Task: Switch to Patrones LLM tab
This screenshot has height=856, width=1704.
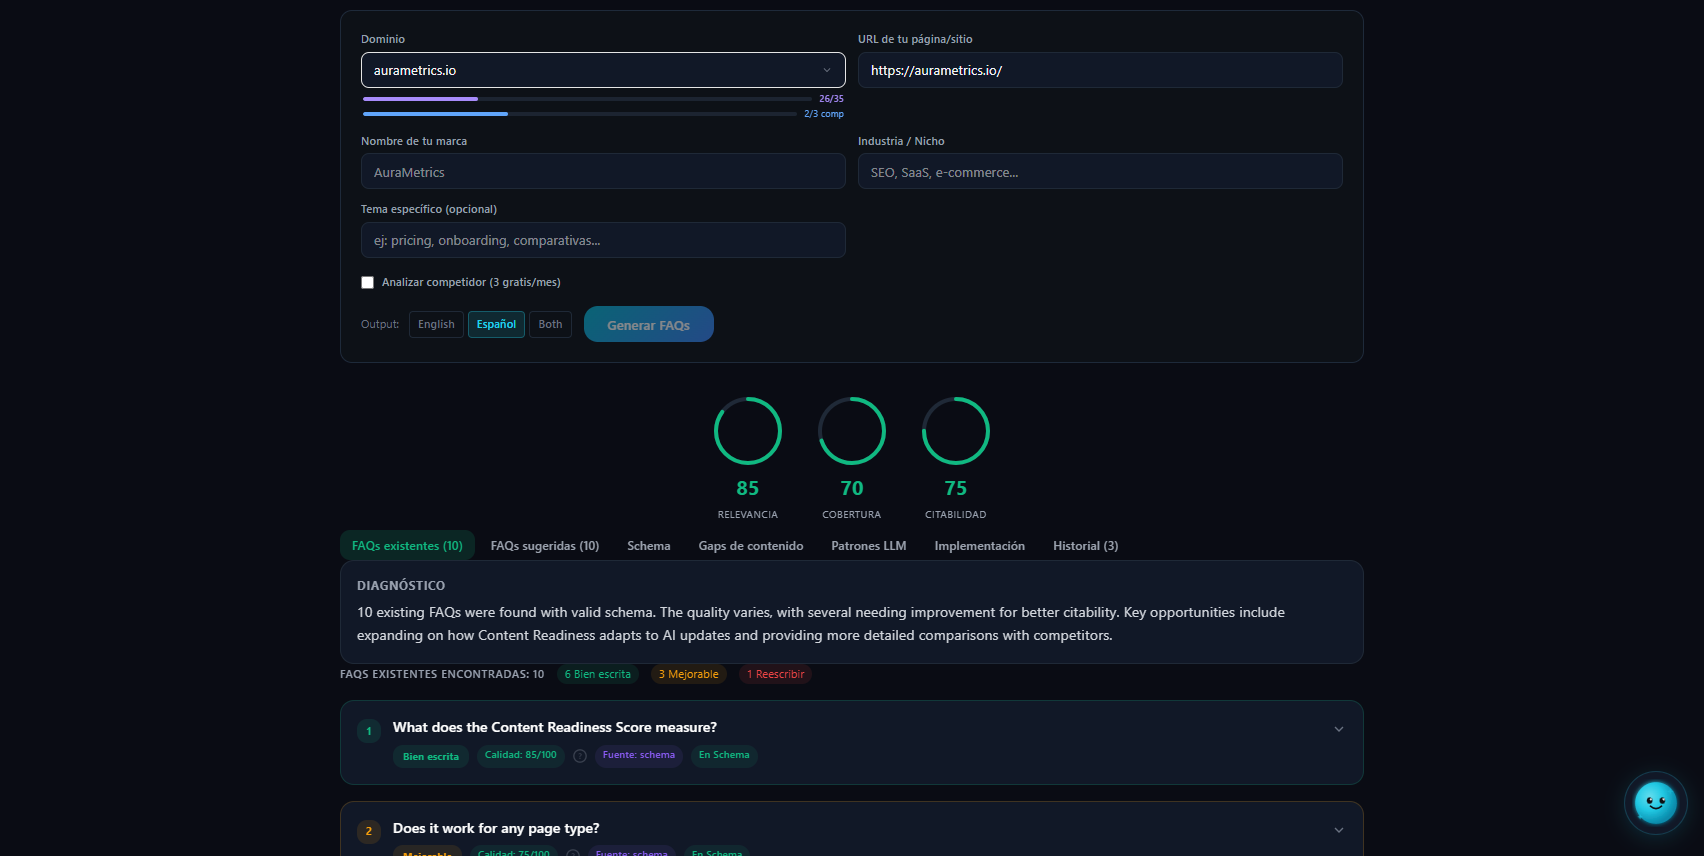Action: coord(869,546)
